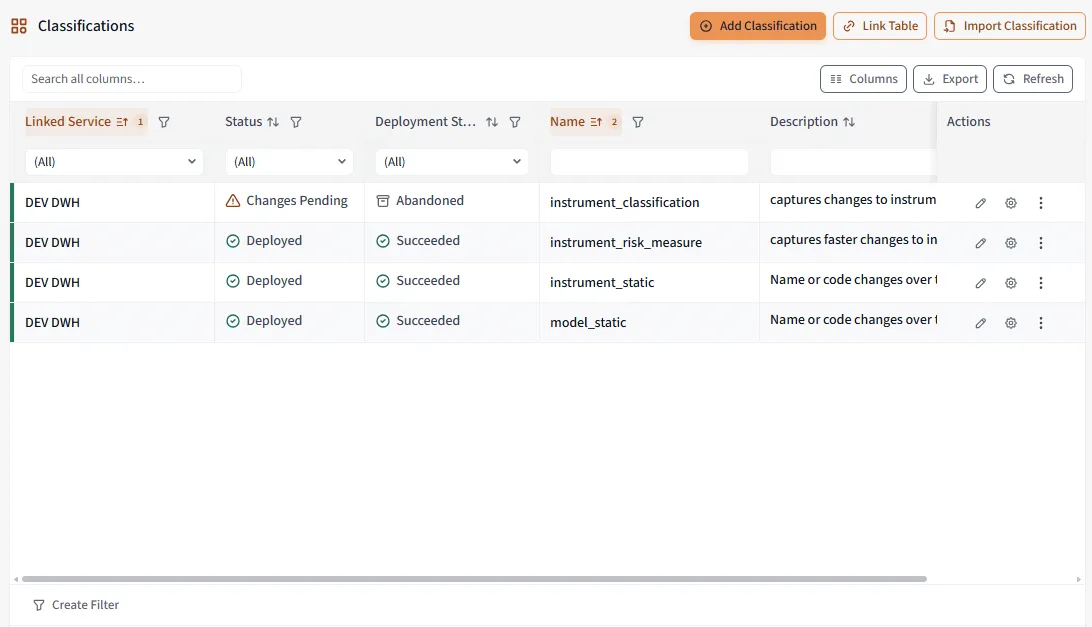Click Create Filter link
The image size is (1092, 627).
coord(76,605)
